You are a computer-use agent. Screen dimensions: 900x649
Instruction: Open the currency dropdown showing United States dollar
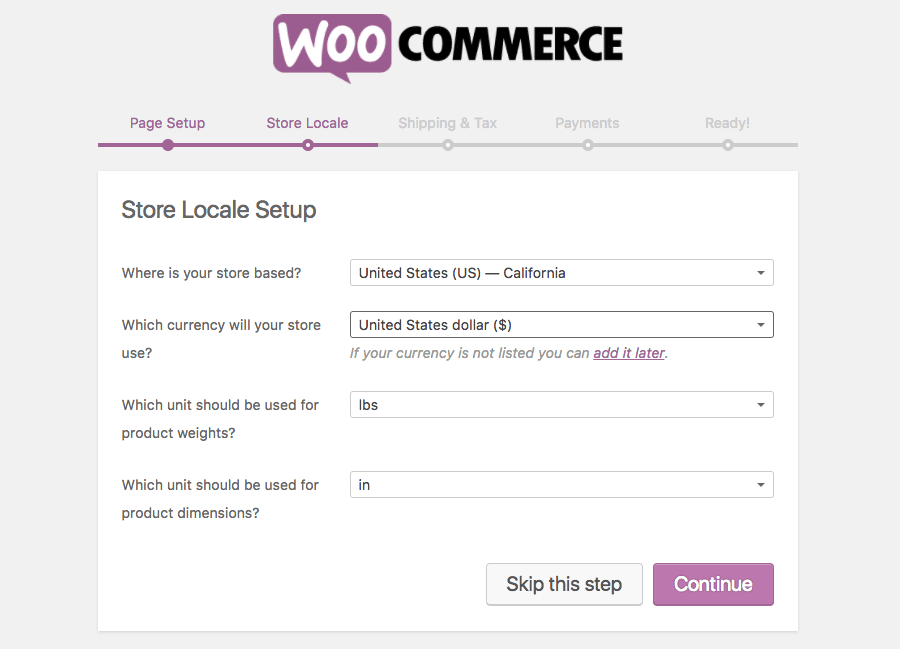click(x=561, y=325)
